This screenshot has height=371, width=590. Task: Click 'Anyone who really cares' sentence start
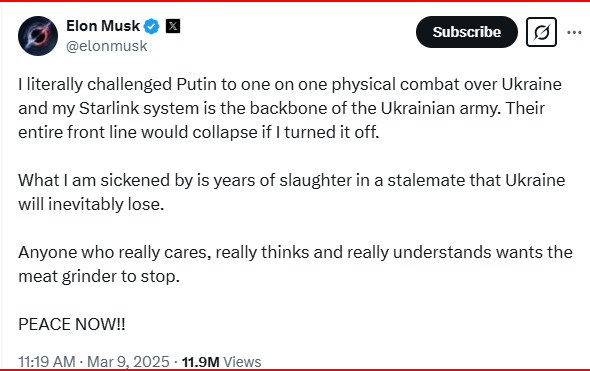114,252
